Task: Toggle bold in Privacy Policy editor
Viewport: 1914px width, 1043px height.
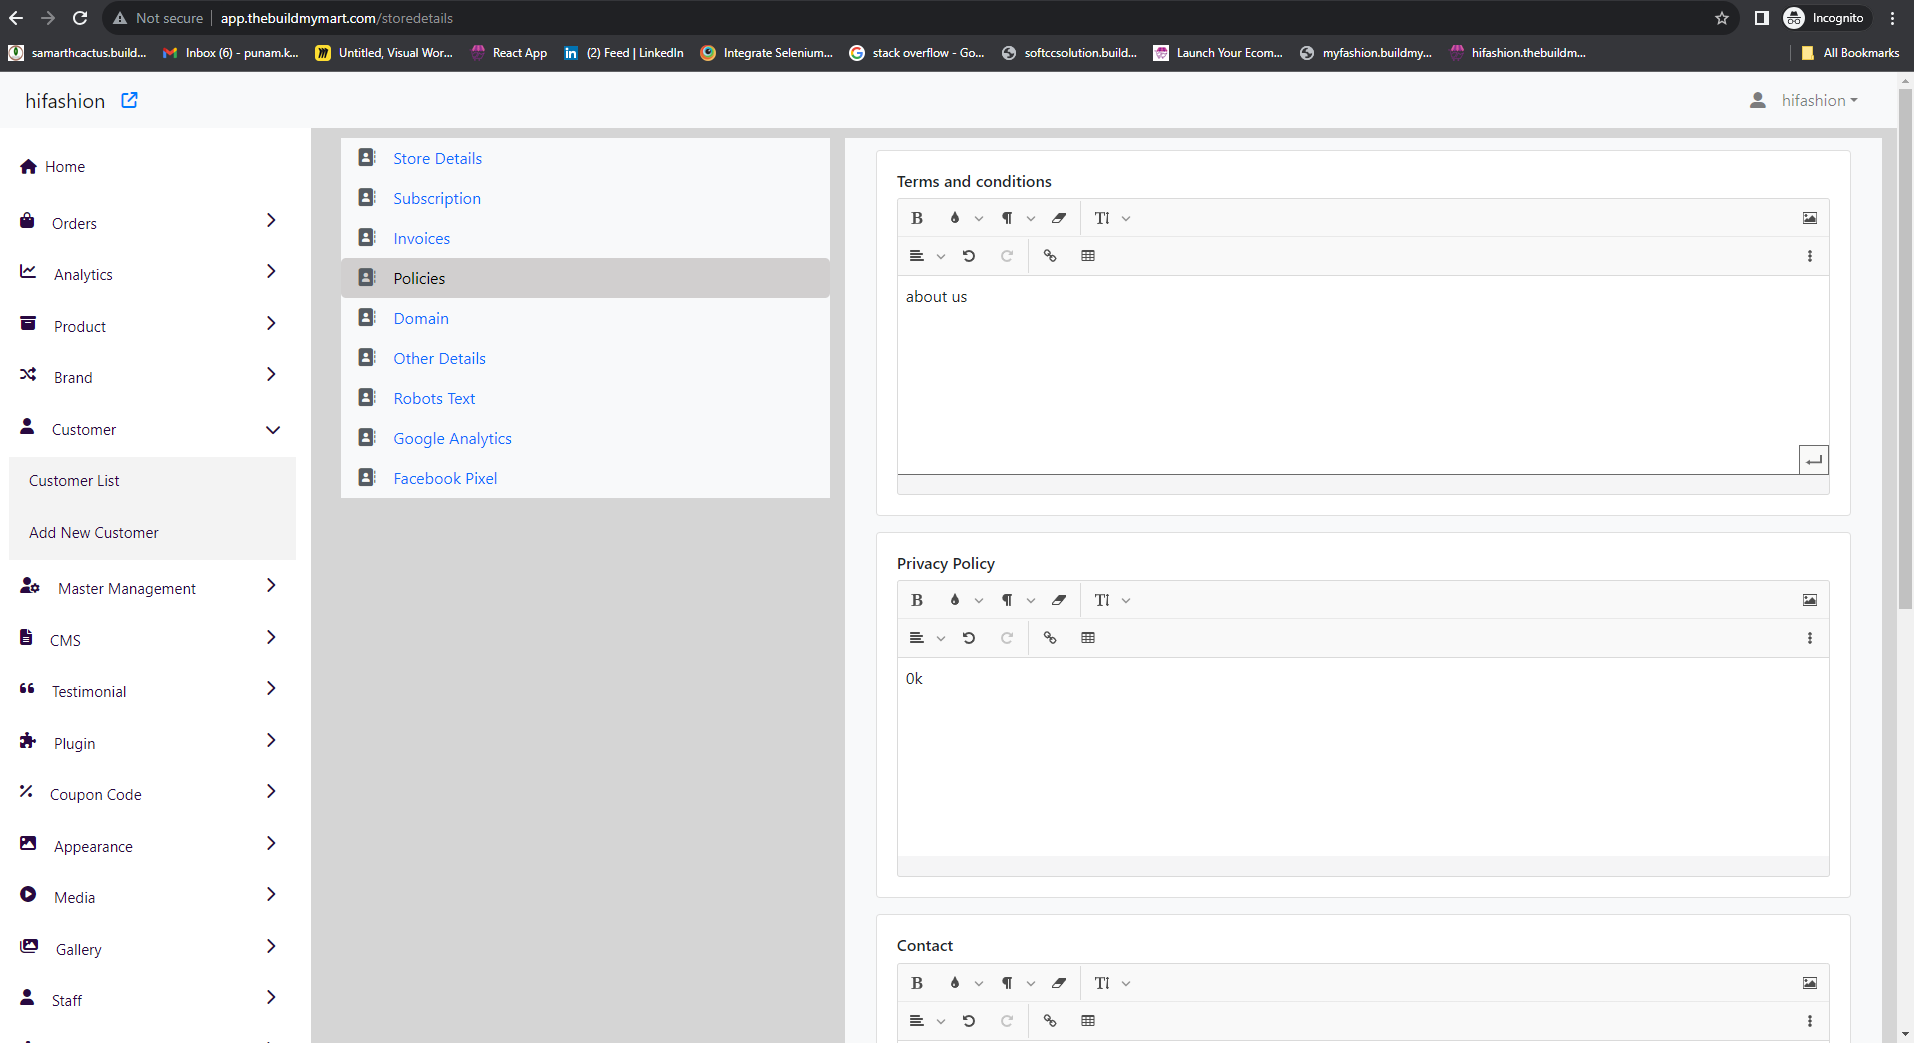Action: 917,600
